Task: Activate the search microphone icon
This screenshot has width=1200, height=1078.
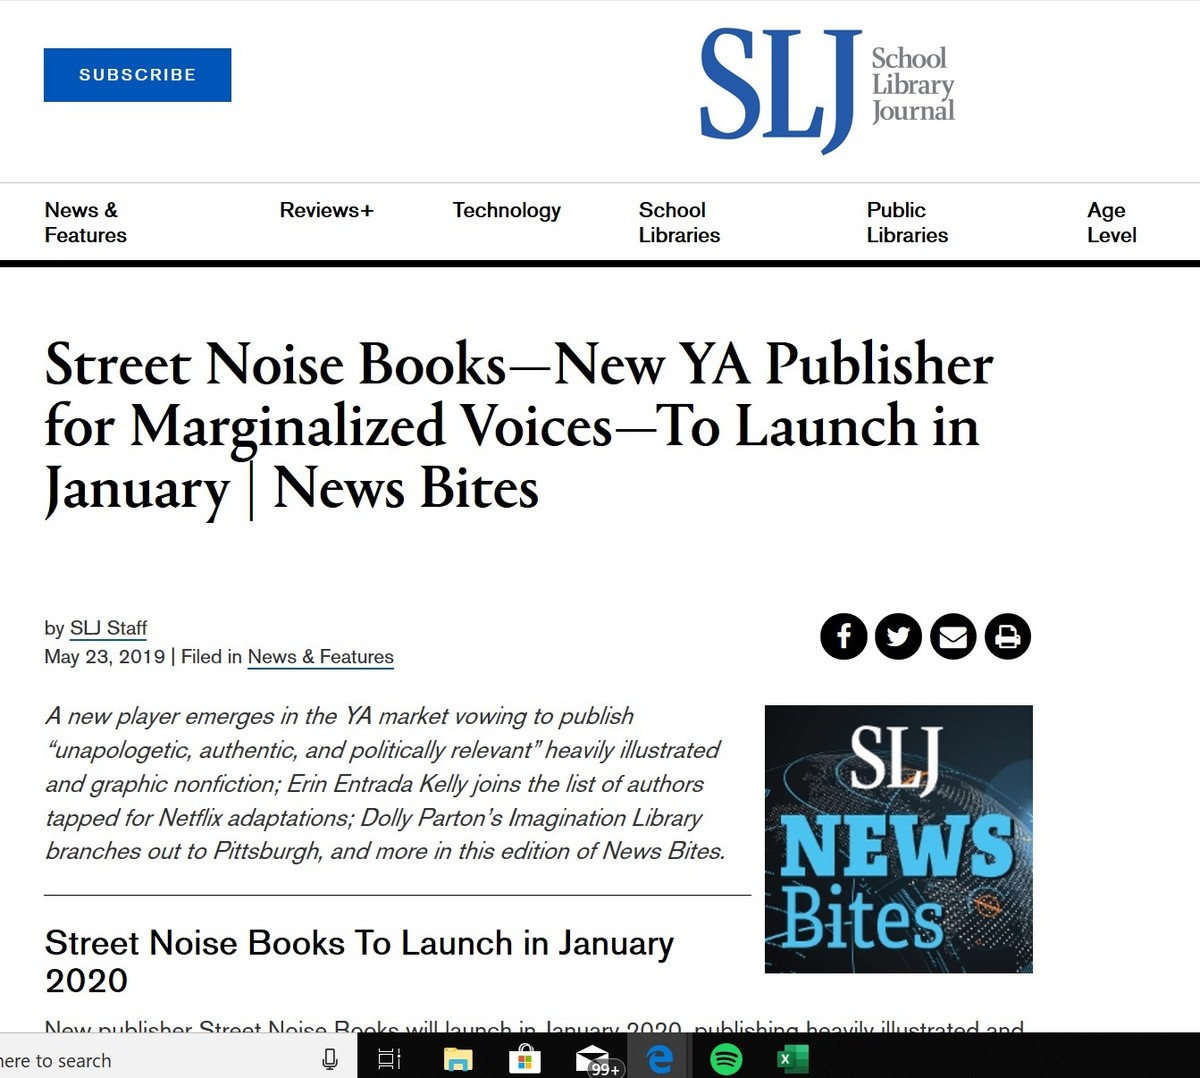Action: (330, 1059)
